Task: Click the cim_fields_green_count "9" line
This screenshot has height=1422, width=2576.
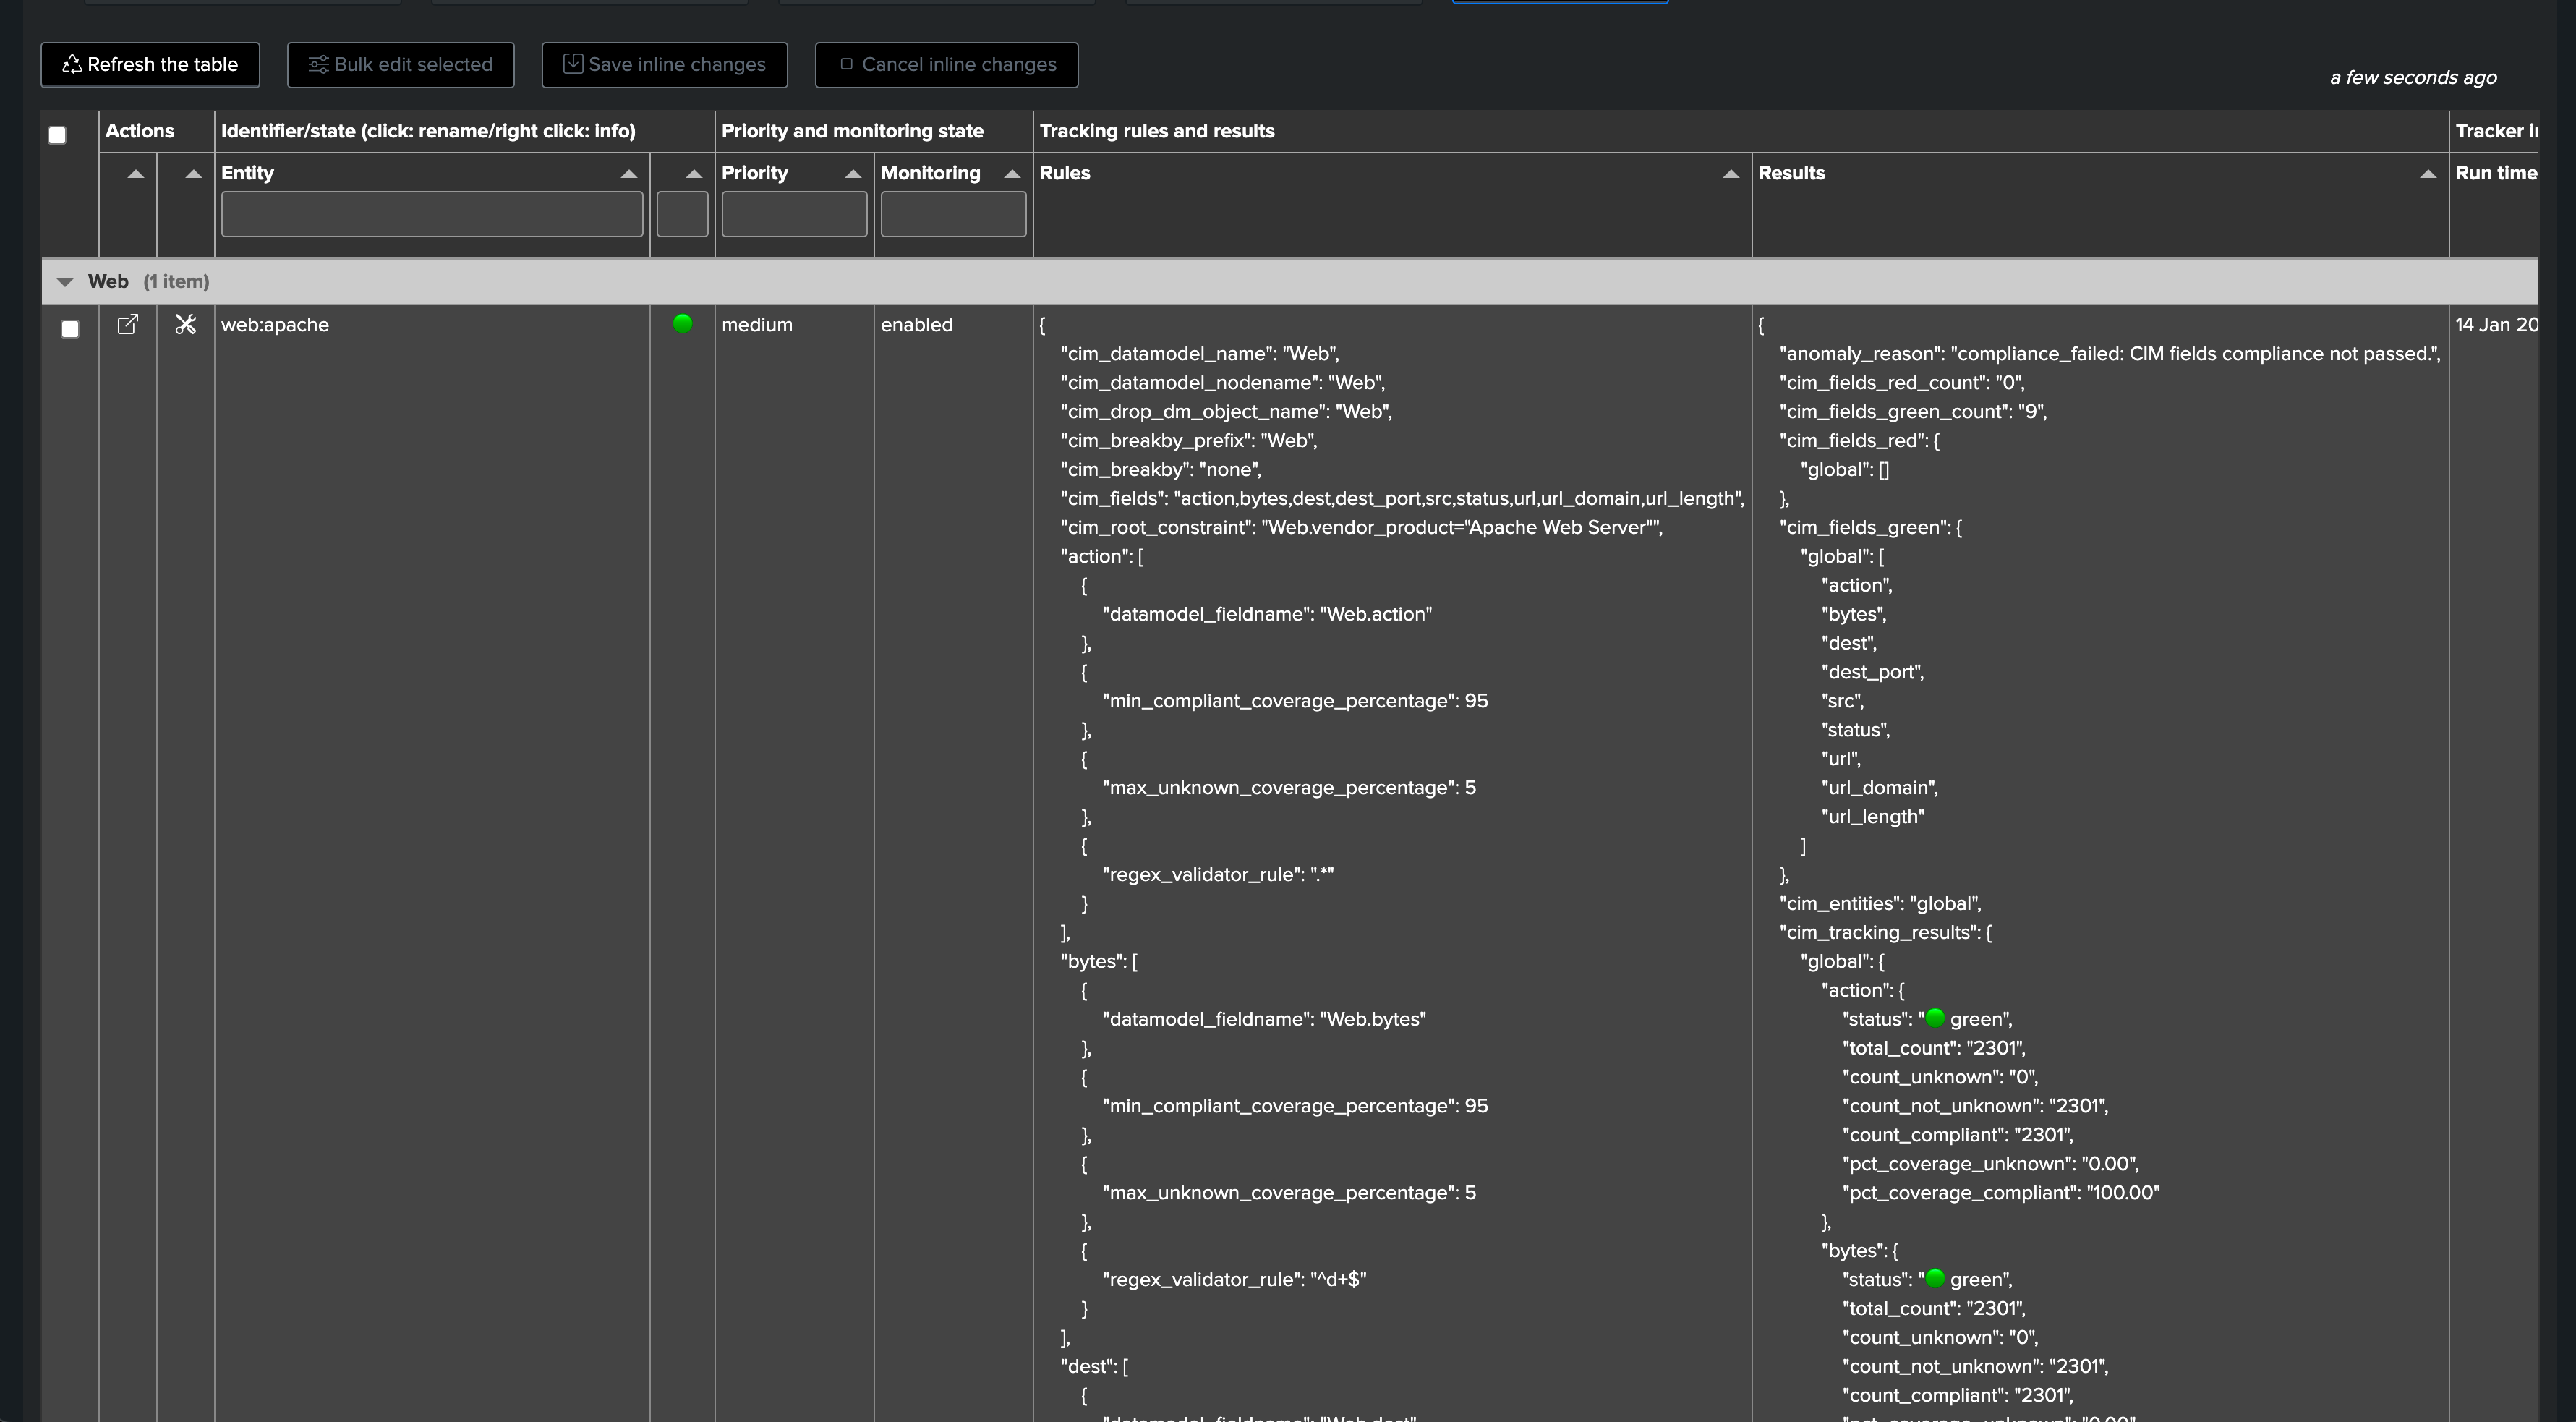Action: pos(1913,412)
